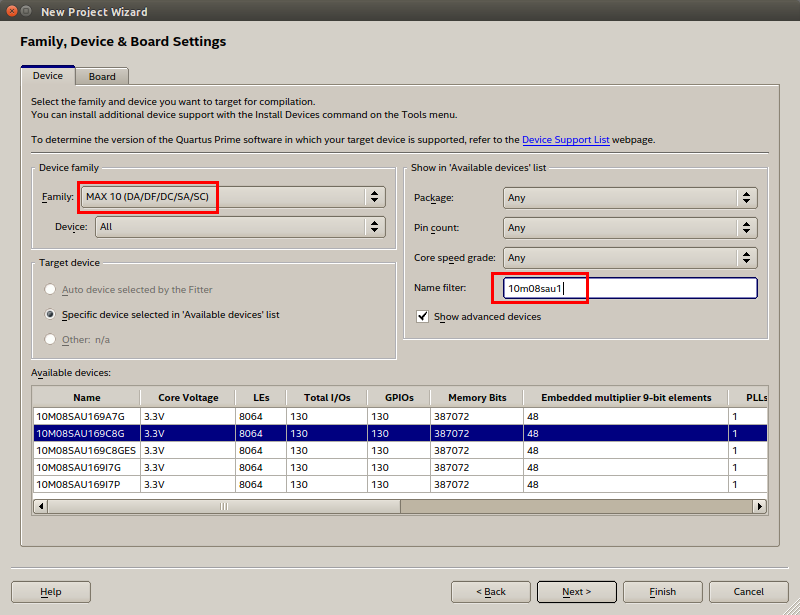Viewport: 800px width, 615px height.
Task: Sort devices by Core Voltage column header
Action: click(x=188, y=397)
